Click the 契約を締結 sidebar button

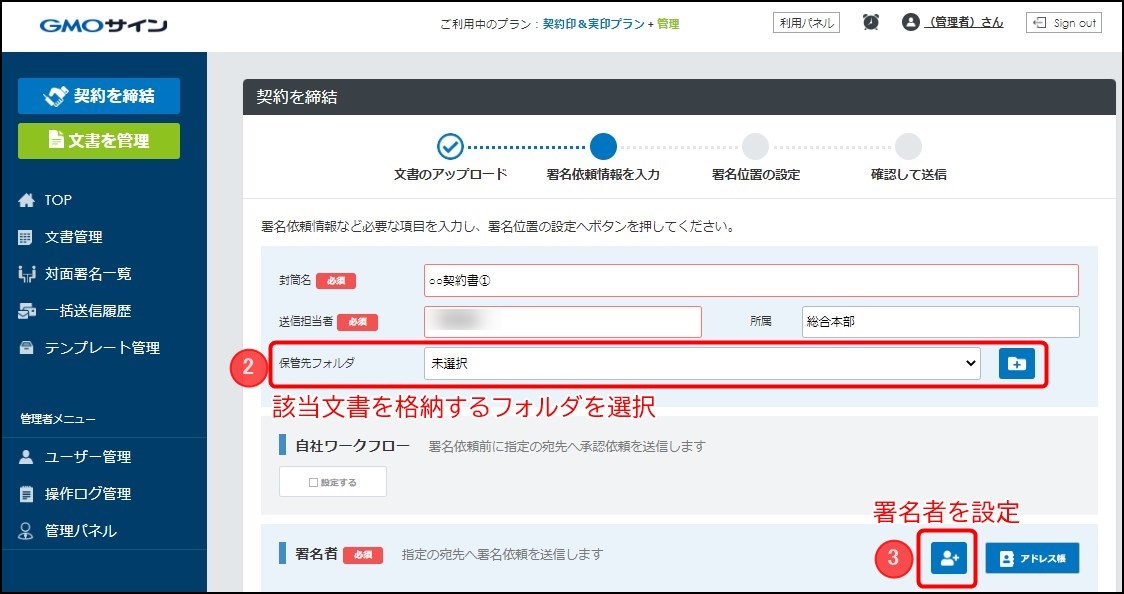(99, 96)
